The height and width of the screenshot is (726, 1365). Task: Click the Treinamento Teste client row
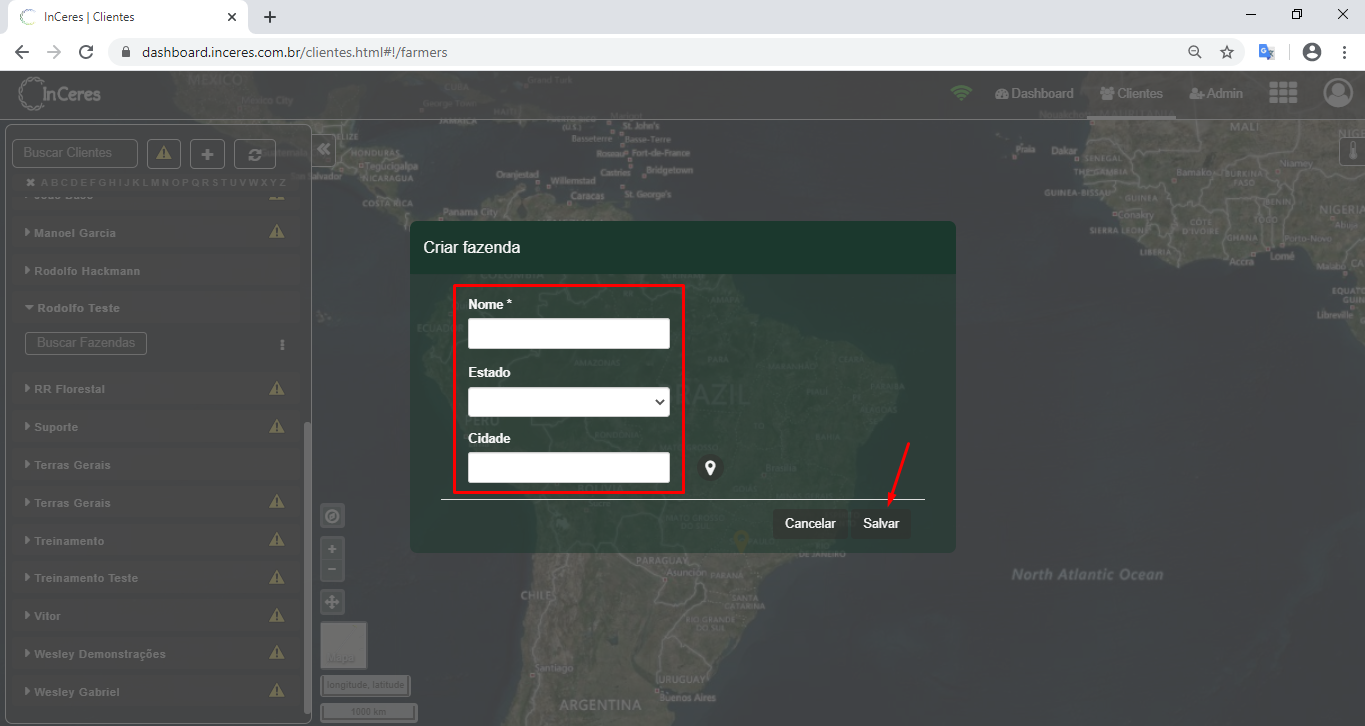[155, 577]
